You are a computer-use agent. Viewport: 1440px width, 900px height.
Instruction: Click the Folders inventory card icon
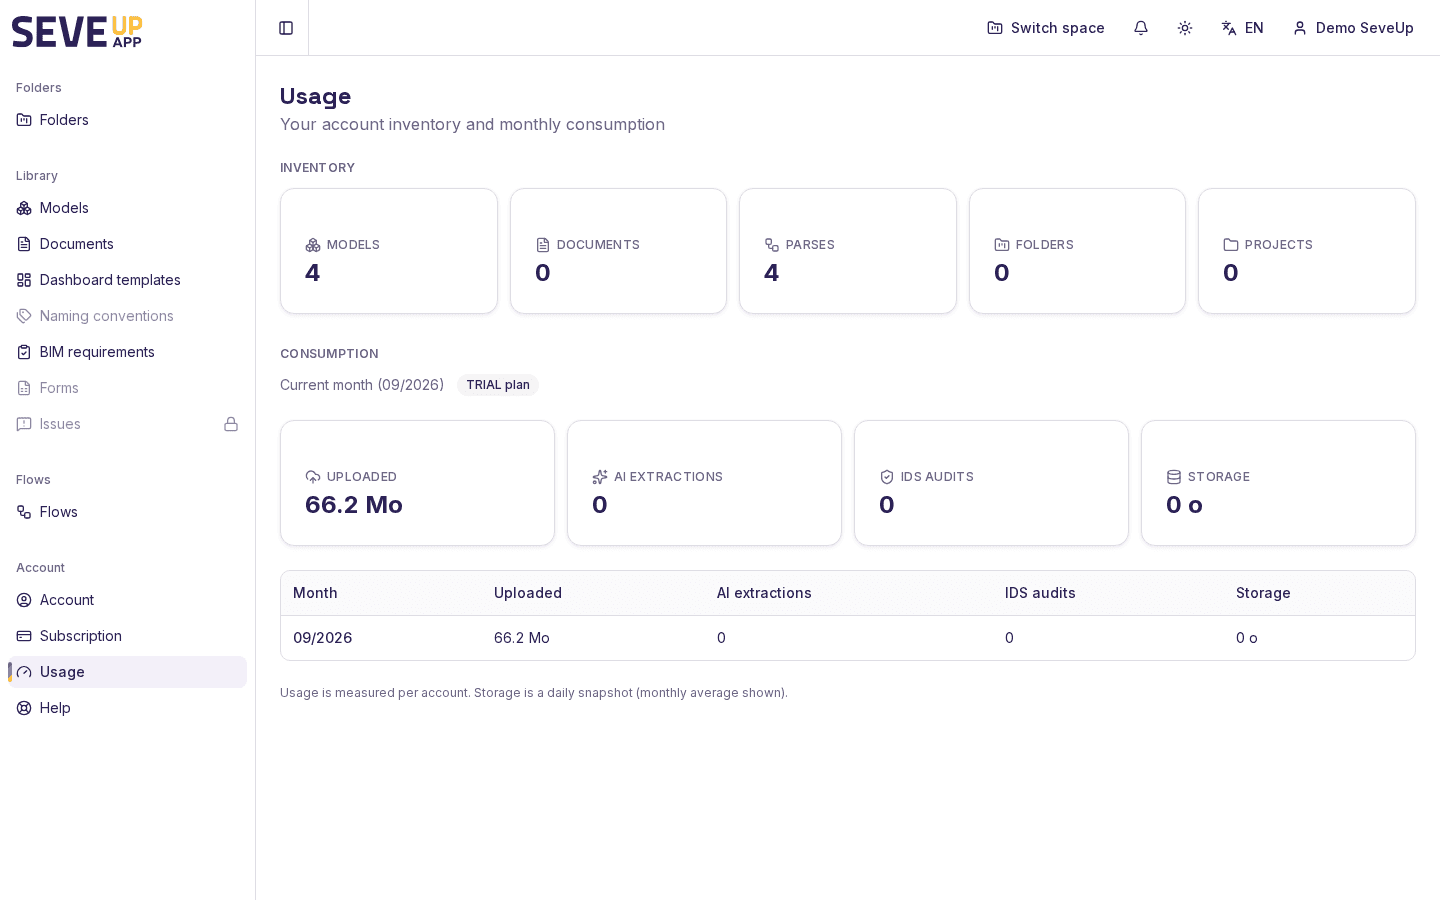click(x=1002, y=245)
